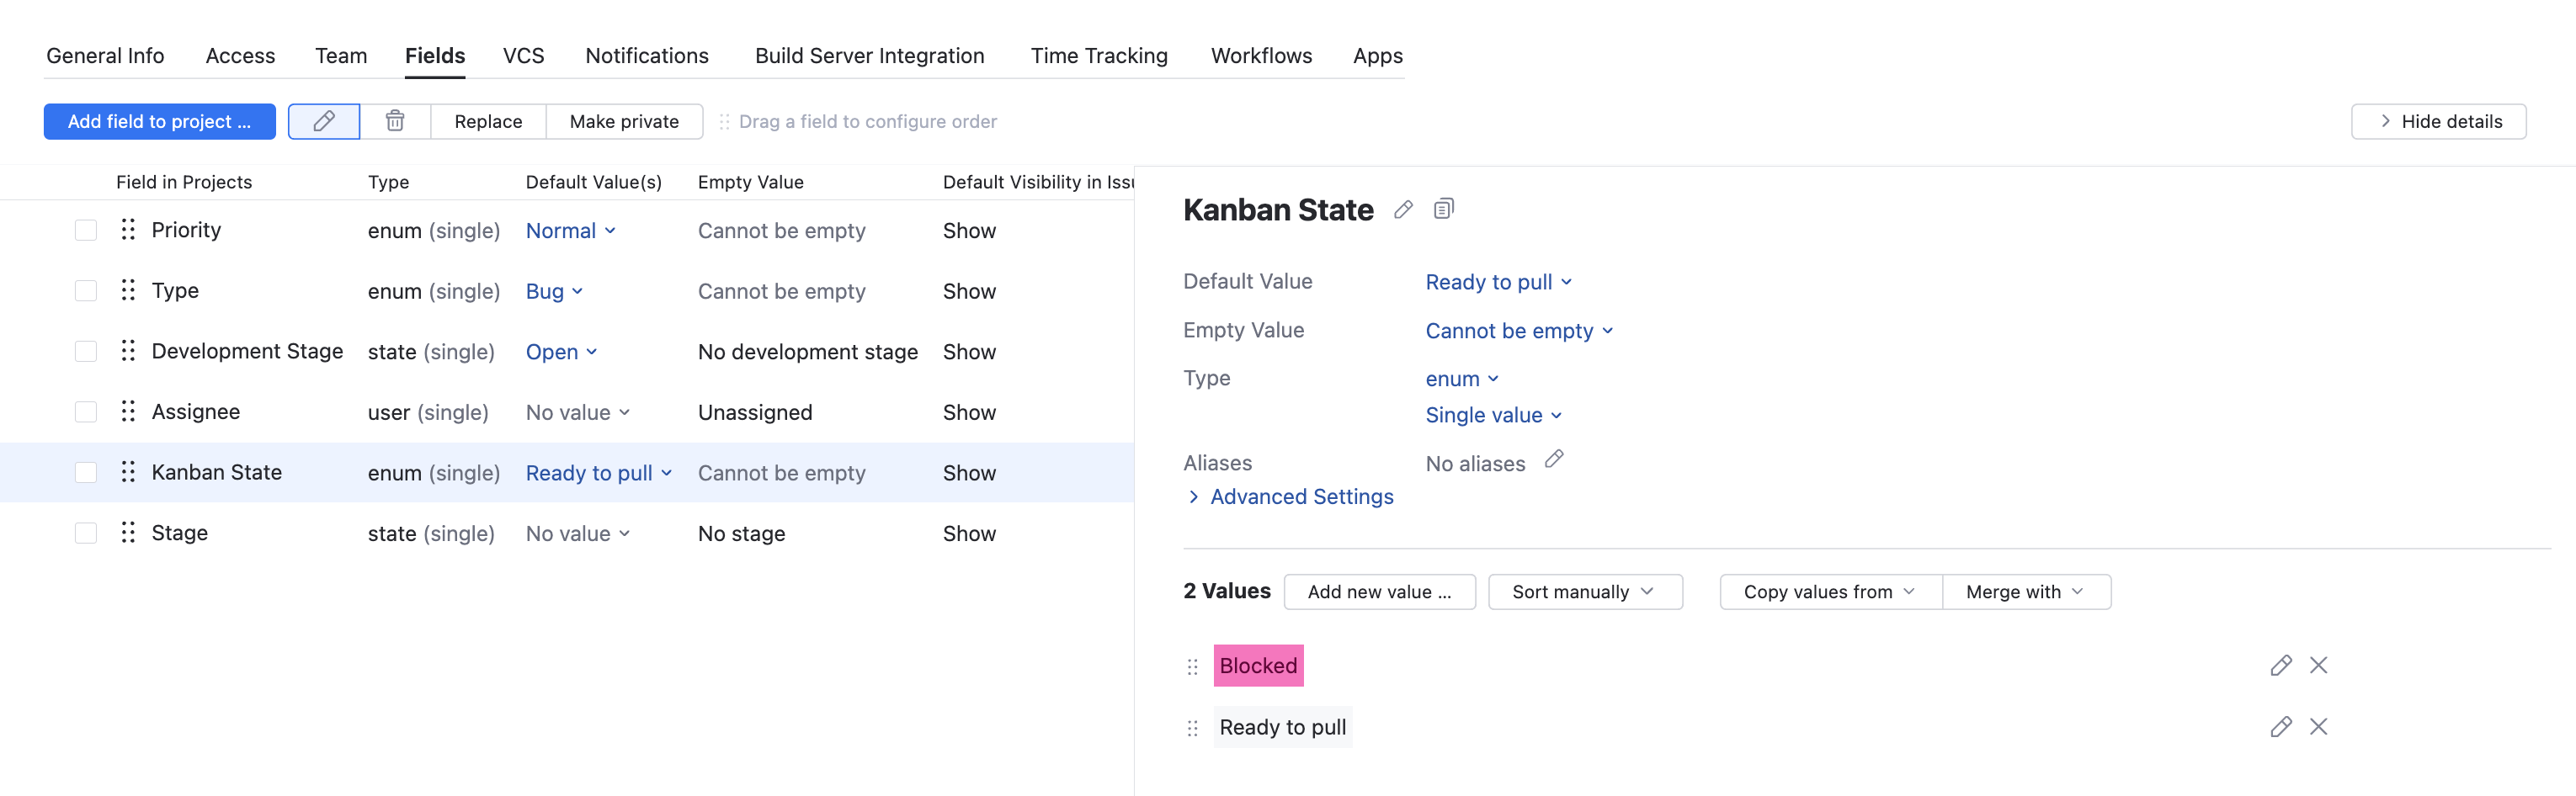Screen dimensions: 2576x796
Task: Click drag handle for Priority field
Action: coord(128,230)
